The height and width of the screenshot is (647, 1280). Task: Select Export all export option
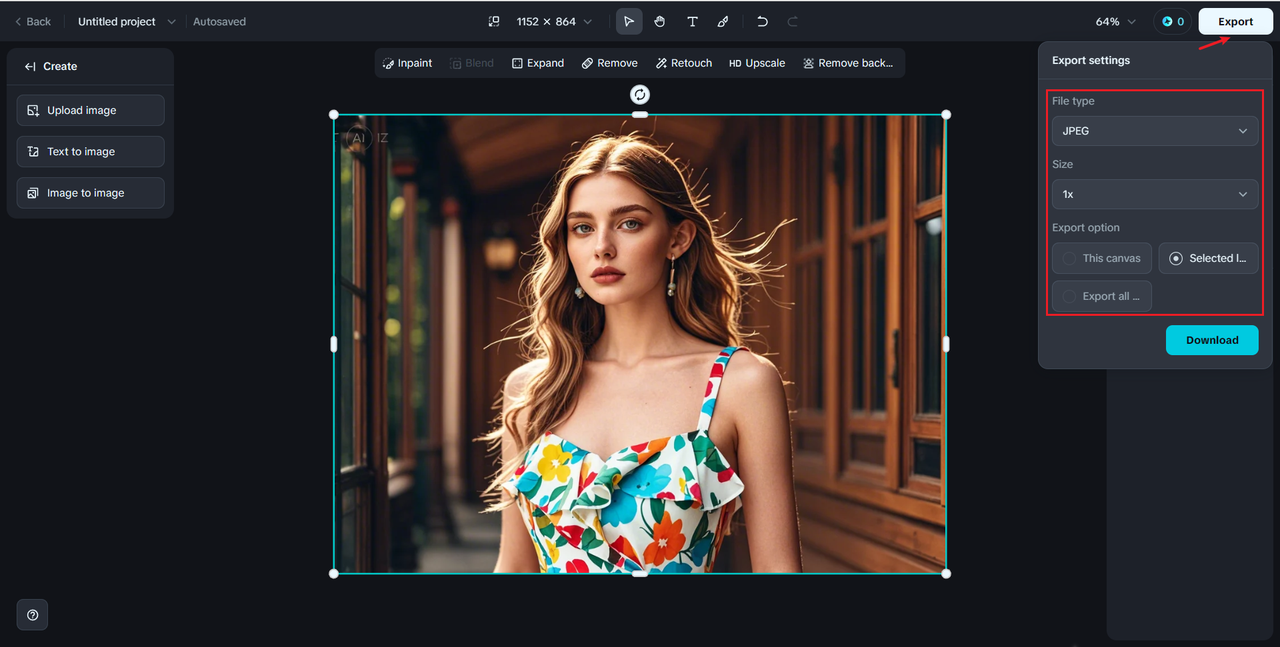(x=1102, y=296)
